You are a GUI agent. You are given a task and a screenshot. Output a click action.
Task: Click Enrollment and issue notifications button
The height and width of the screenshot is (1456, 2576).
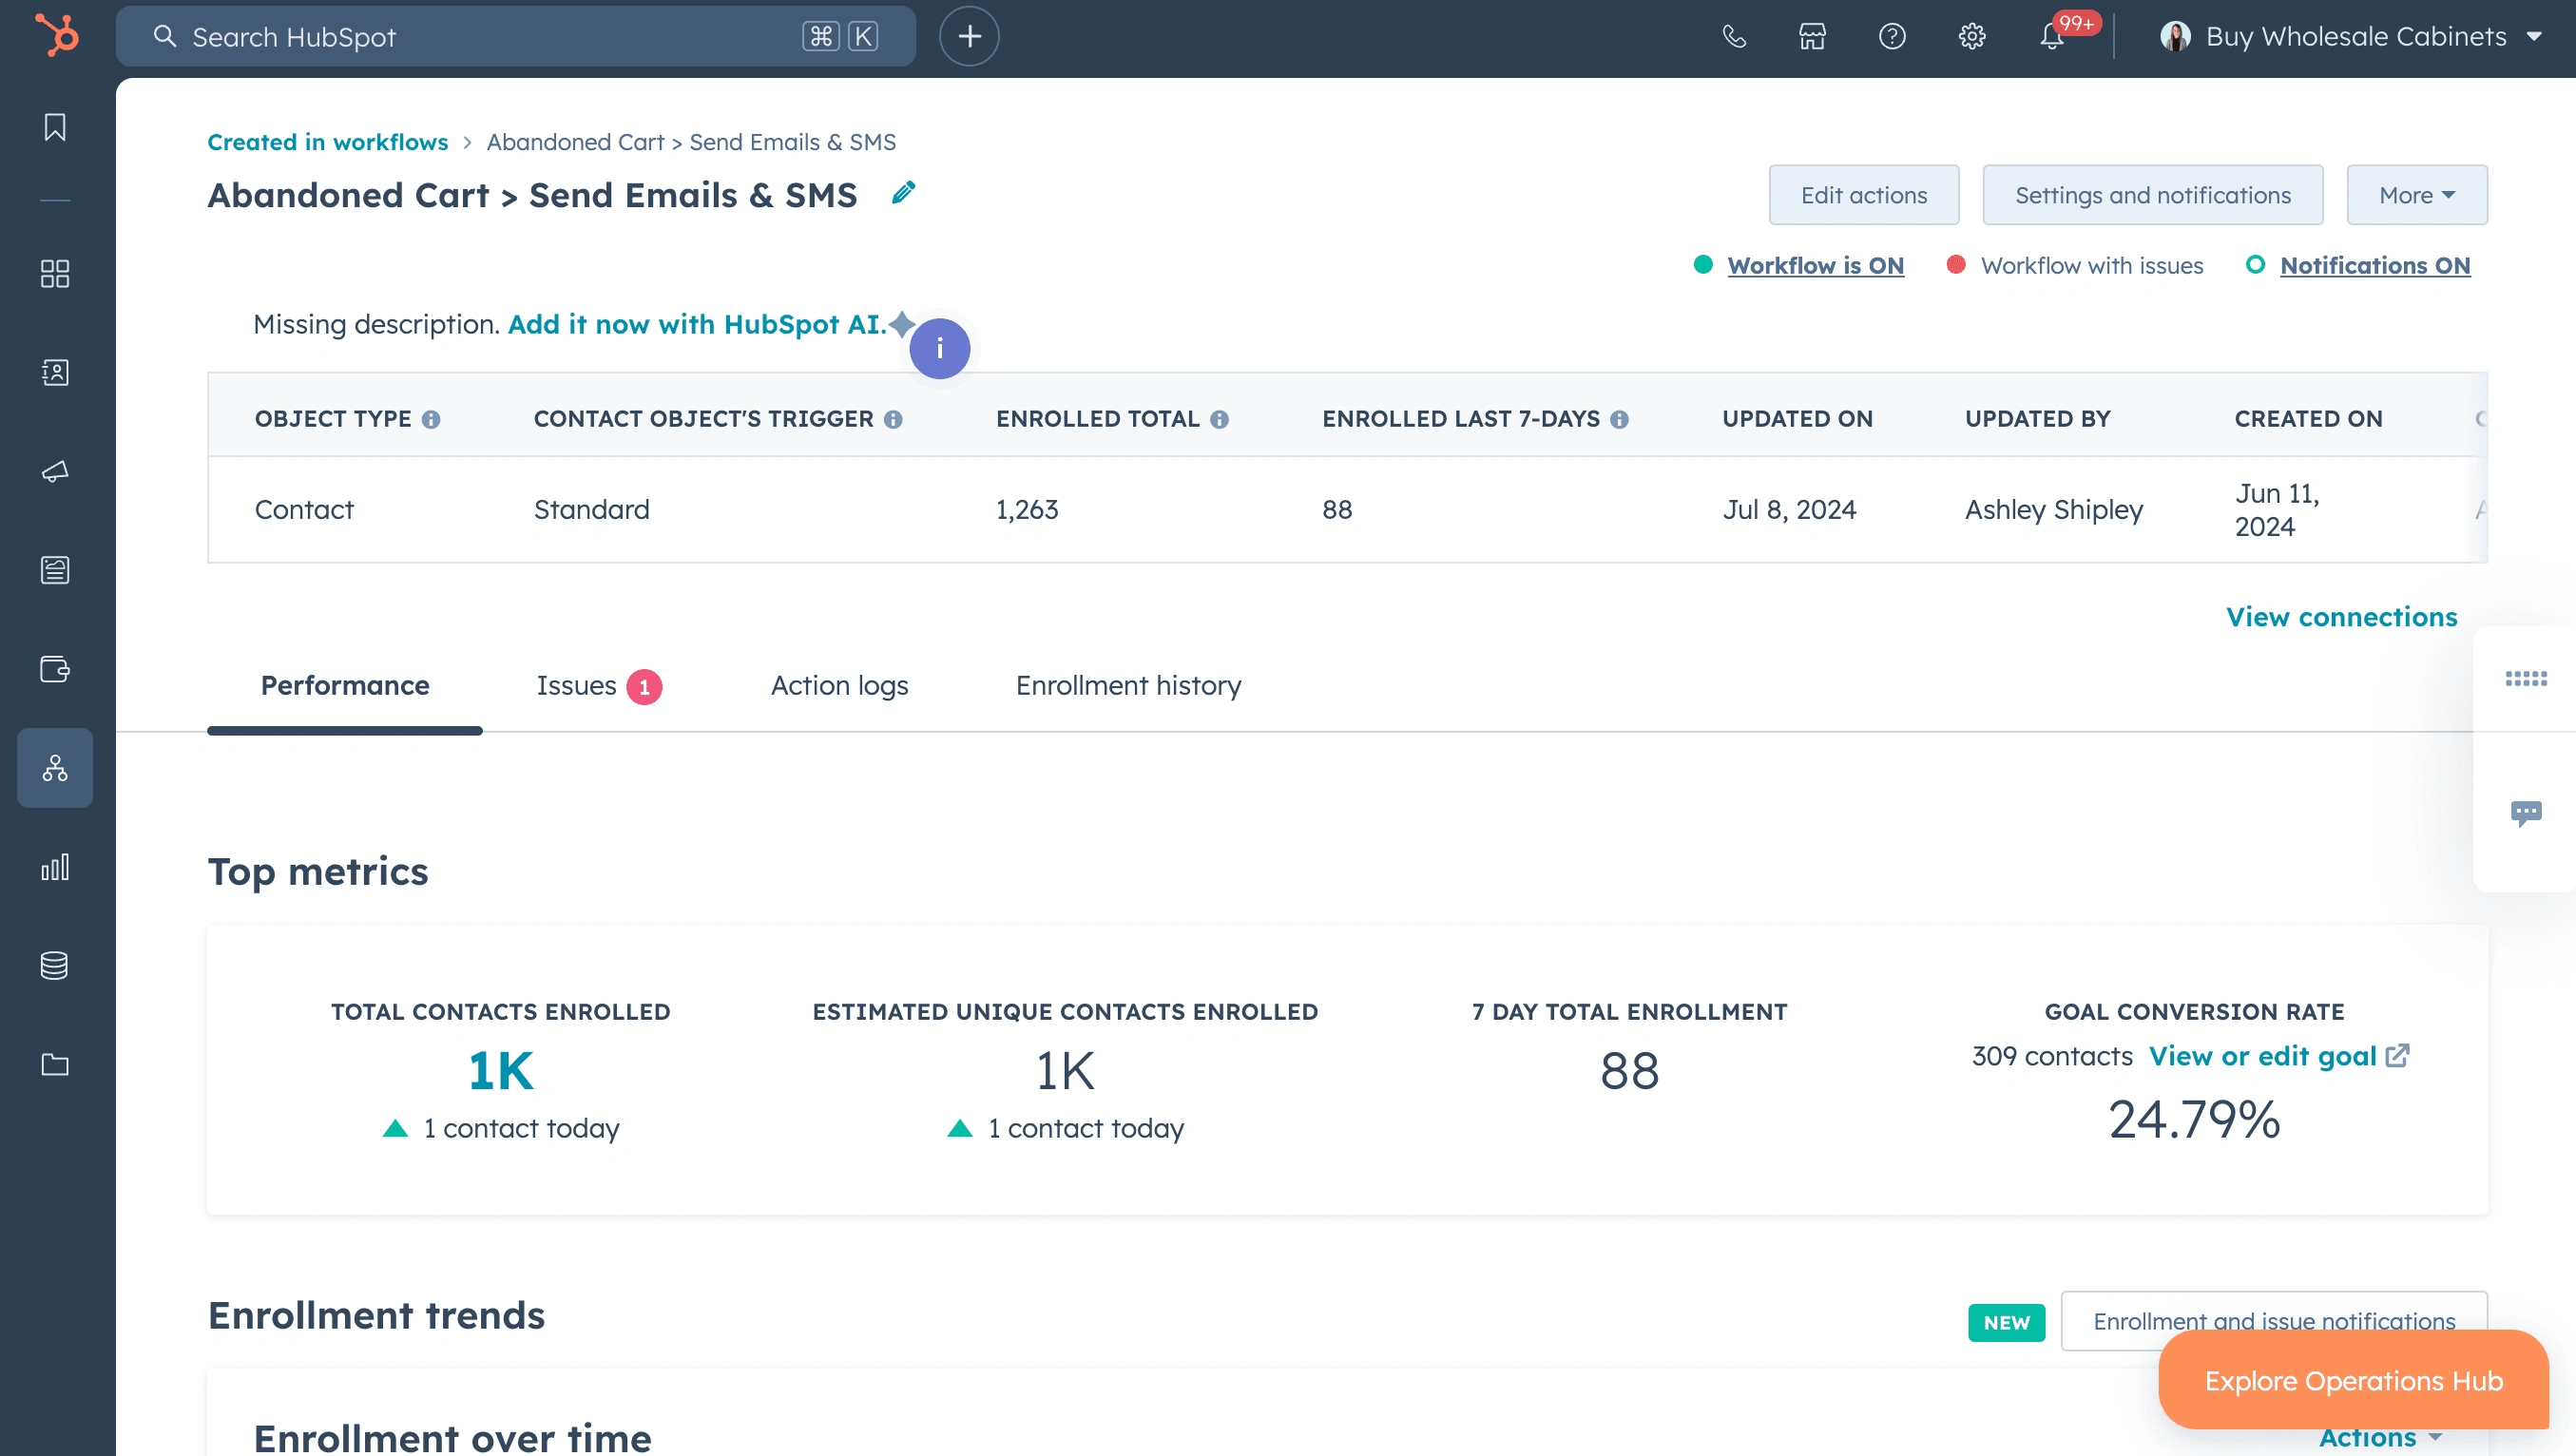2274,1321
